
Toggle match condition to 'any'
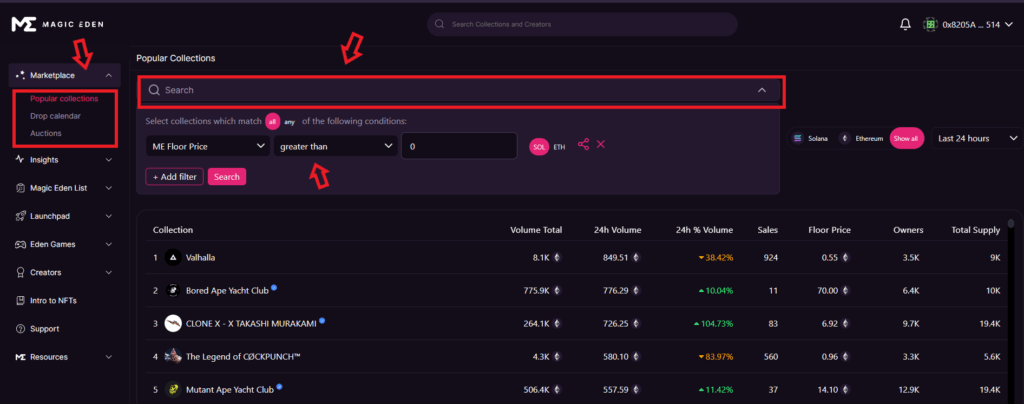[290, 122]
